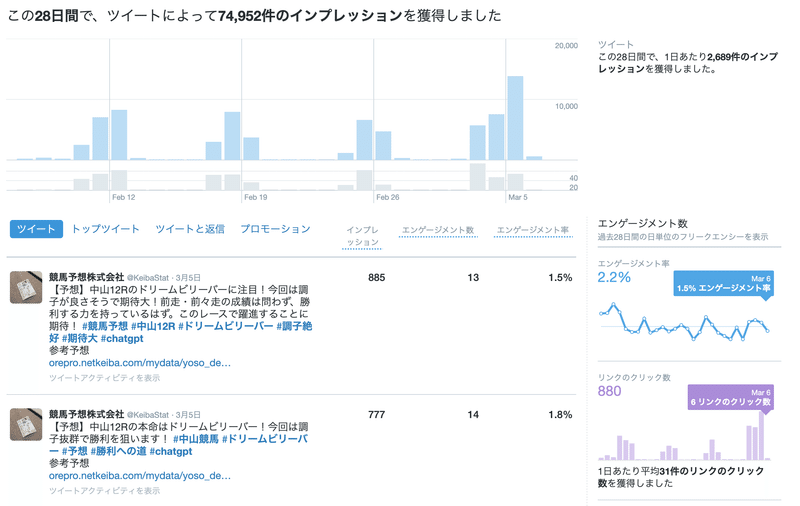Image resolution: width=800 pixels, height=506 pixels.
Task: Click the 13 engagements cell
Action: 473,277
